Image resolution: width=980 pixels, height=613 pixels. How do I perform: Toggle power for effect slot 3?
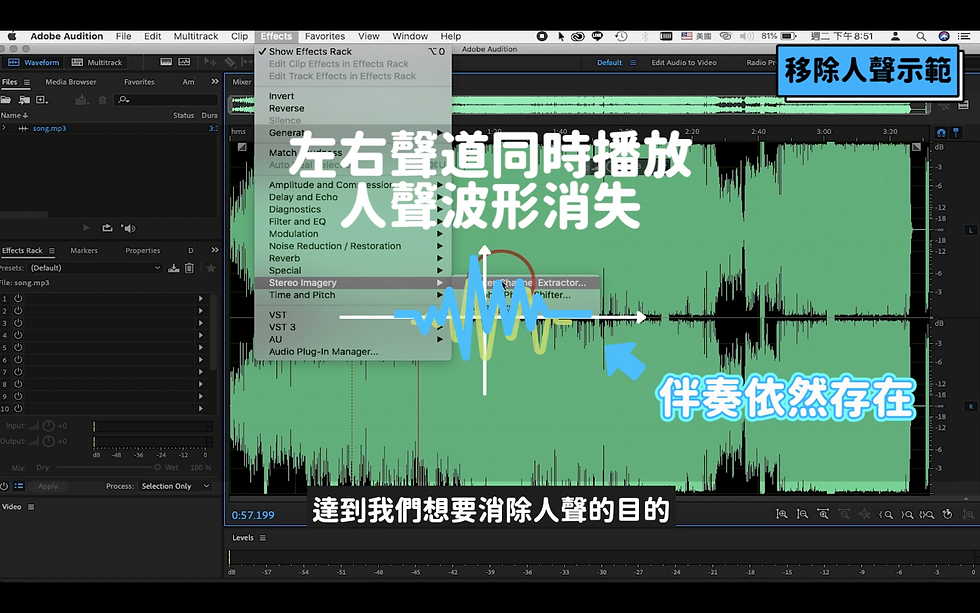click(x=18, y=323)
